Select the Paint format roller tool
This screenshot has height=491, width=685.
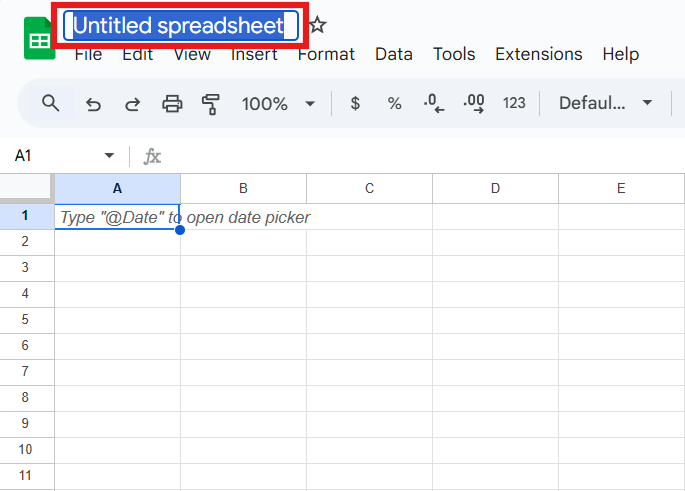(210, 103)
